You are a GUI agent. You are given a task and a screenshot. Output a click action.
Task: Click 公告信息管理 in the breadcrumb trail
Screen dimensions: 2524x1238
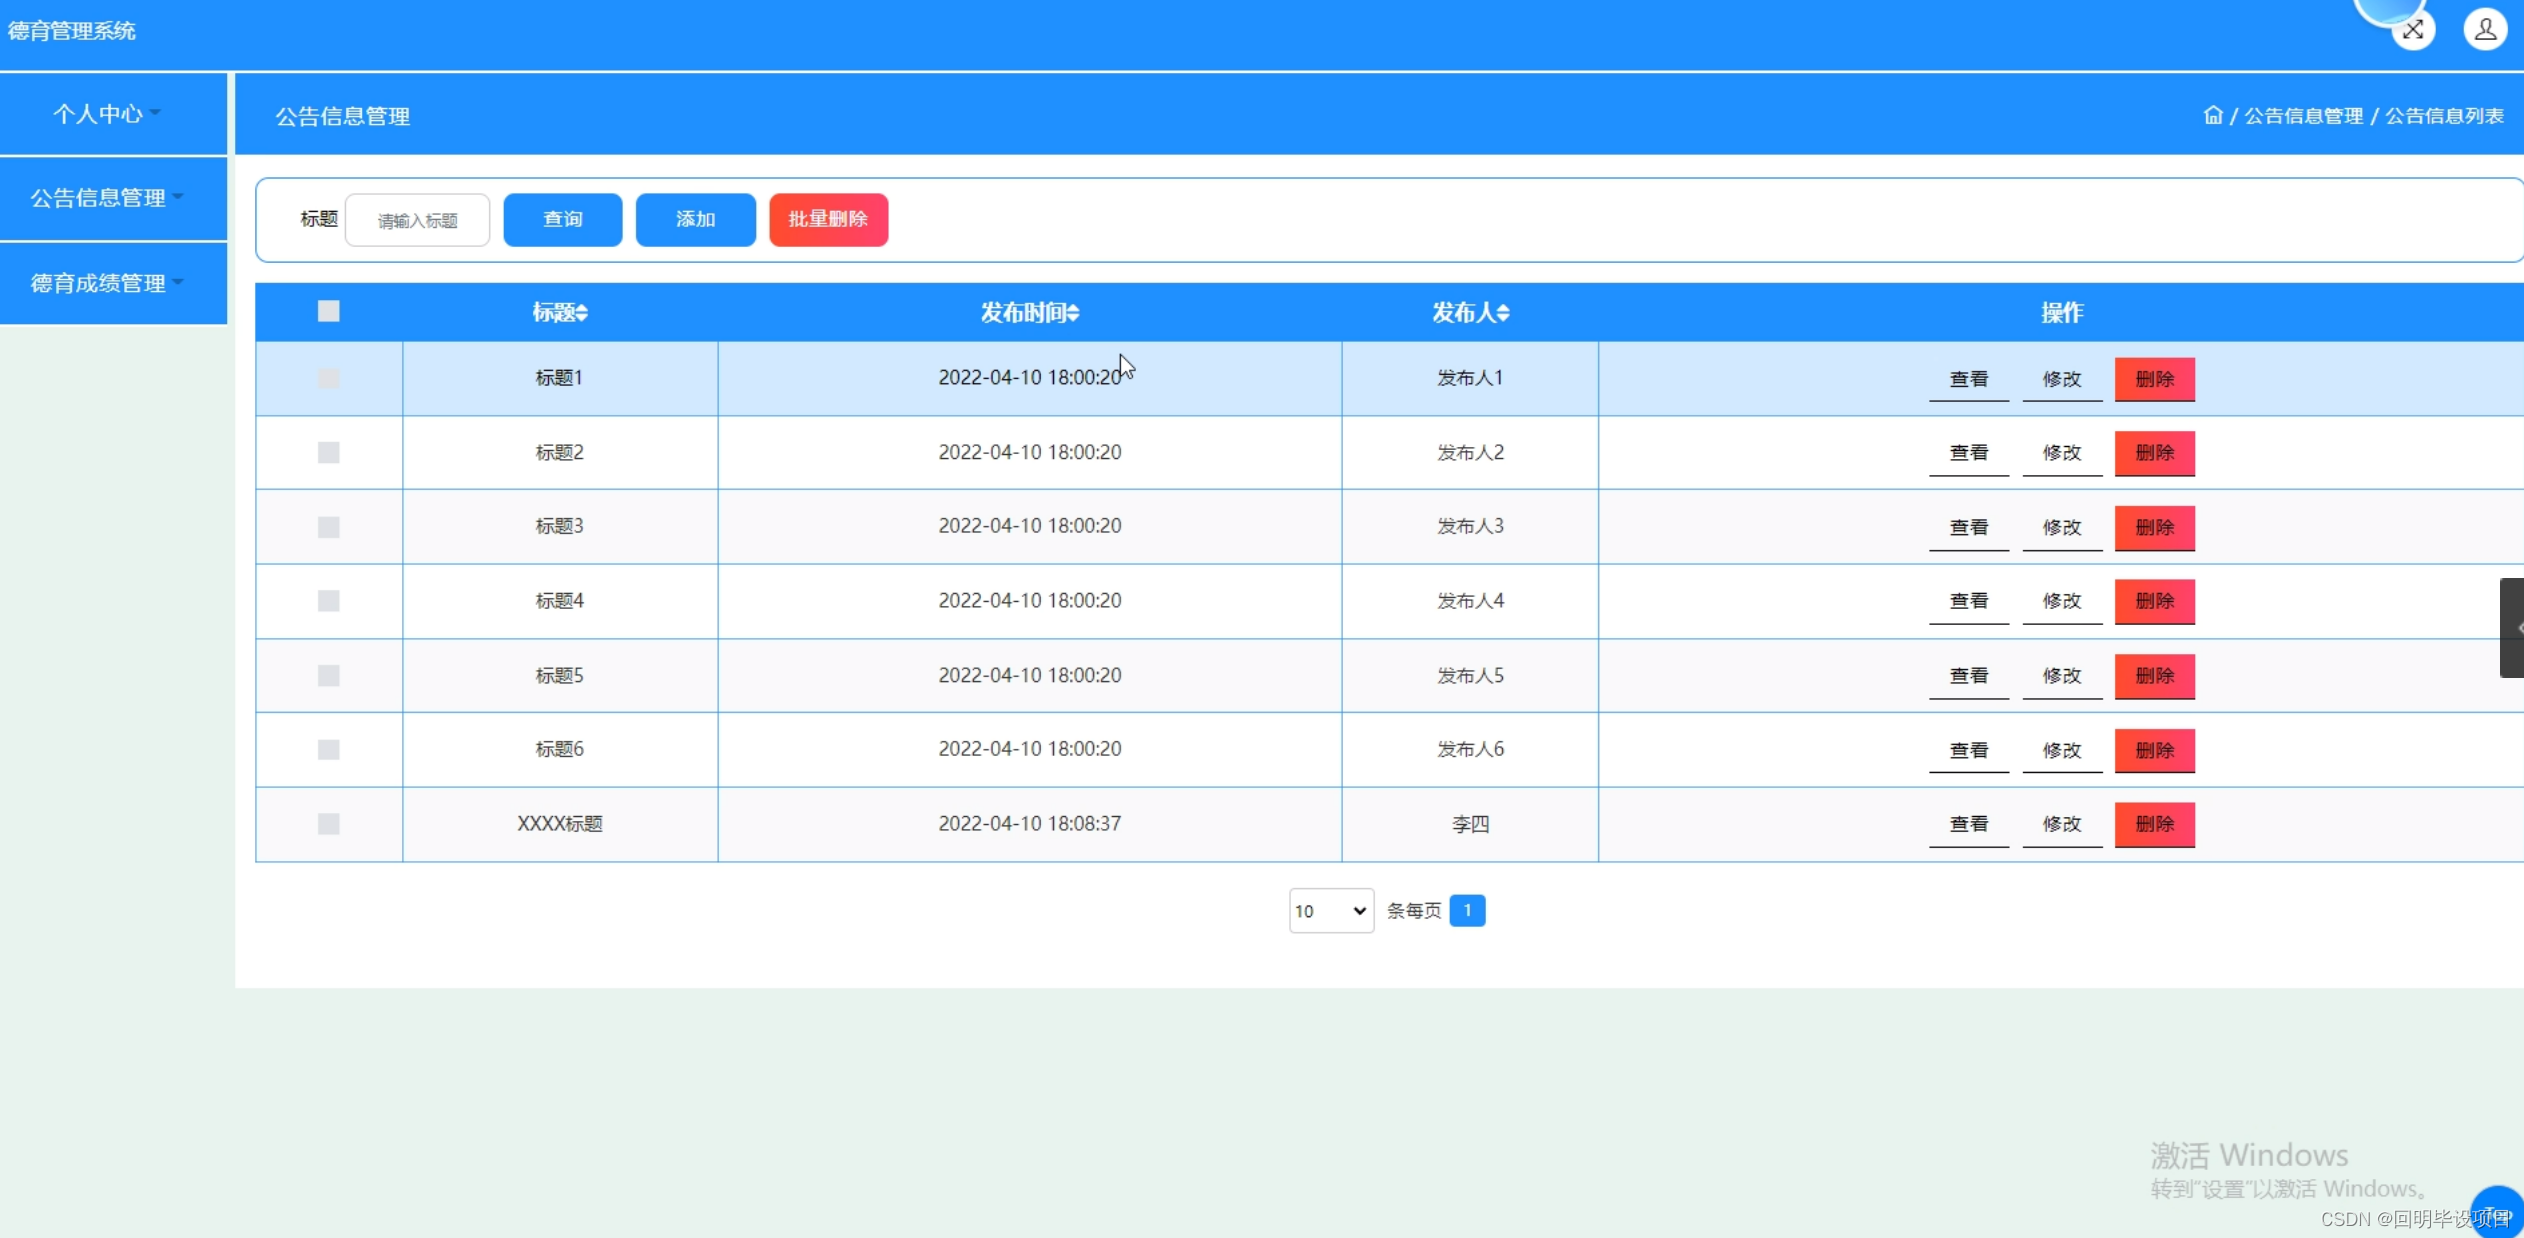click(2302, 115)
